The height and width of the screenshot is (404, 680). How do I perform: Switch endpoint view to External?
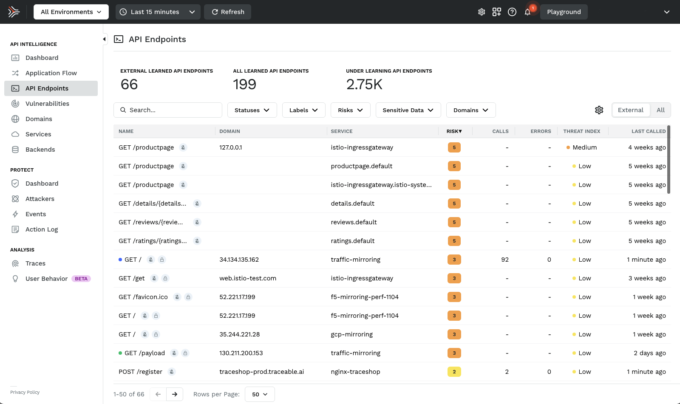pos(631,110)
